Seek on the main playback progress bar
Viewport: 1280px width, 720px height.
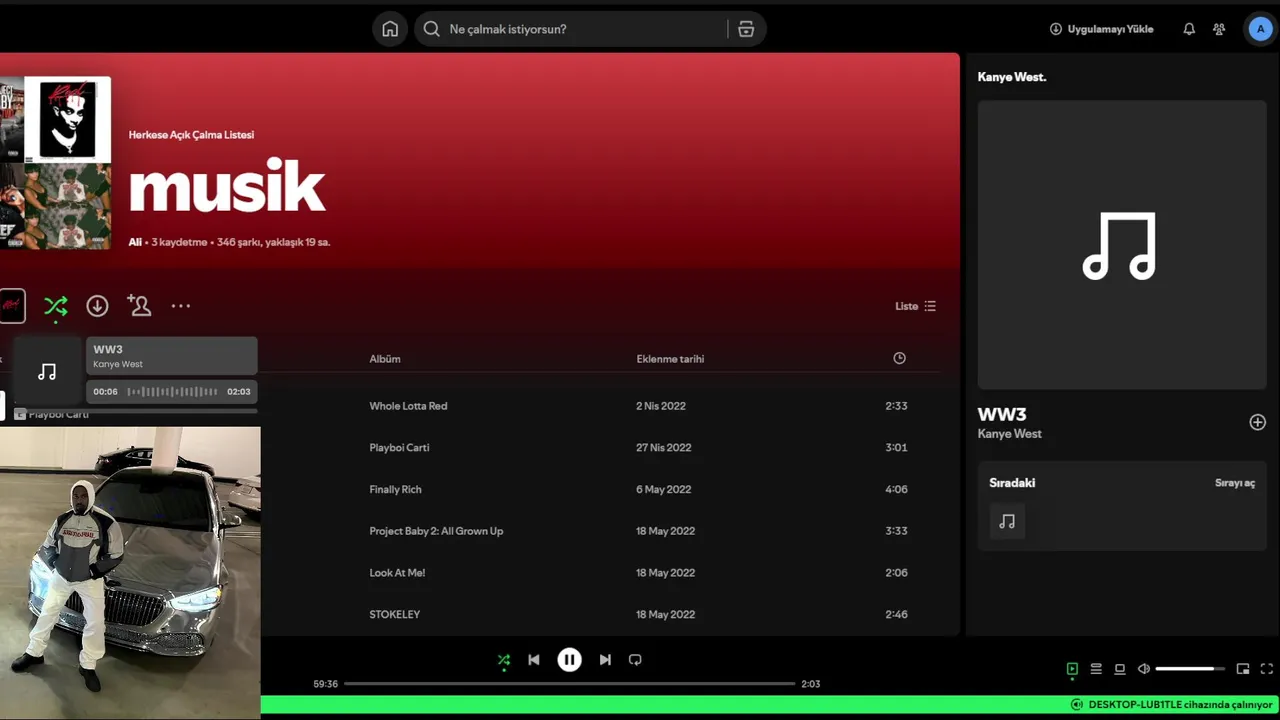569,684
